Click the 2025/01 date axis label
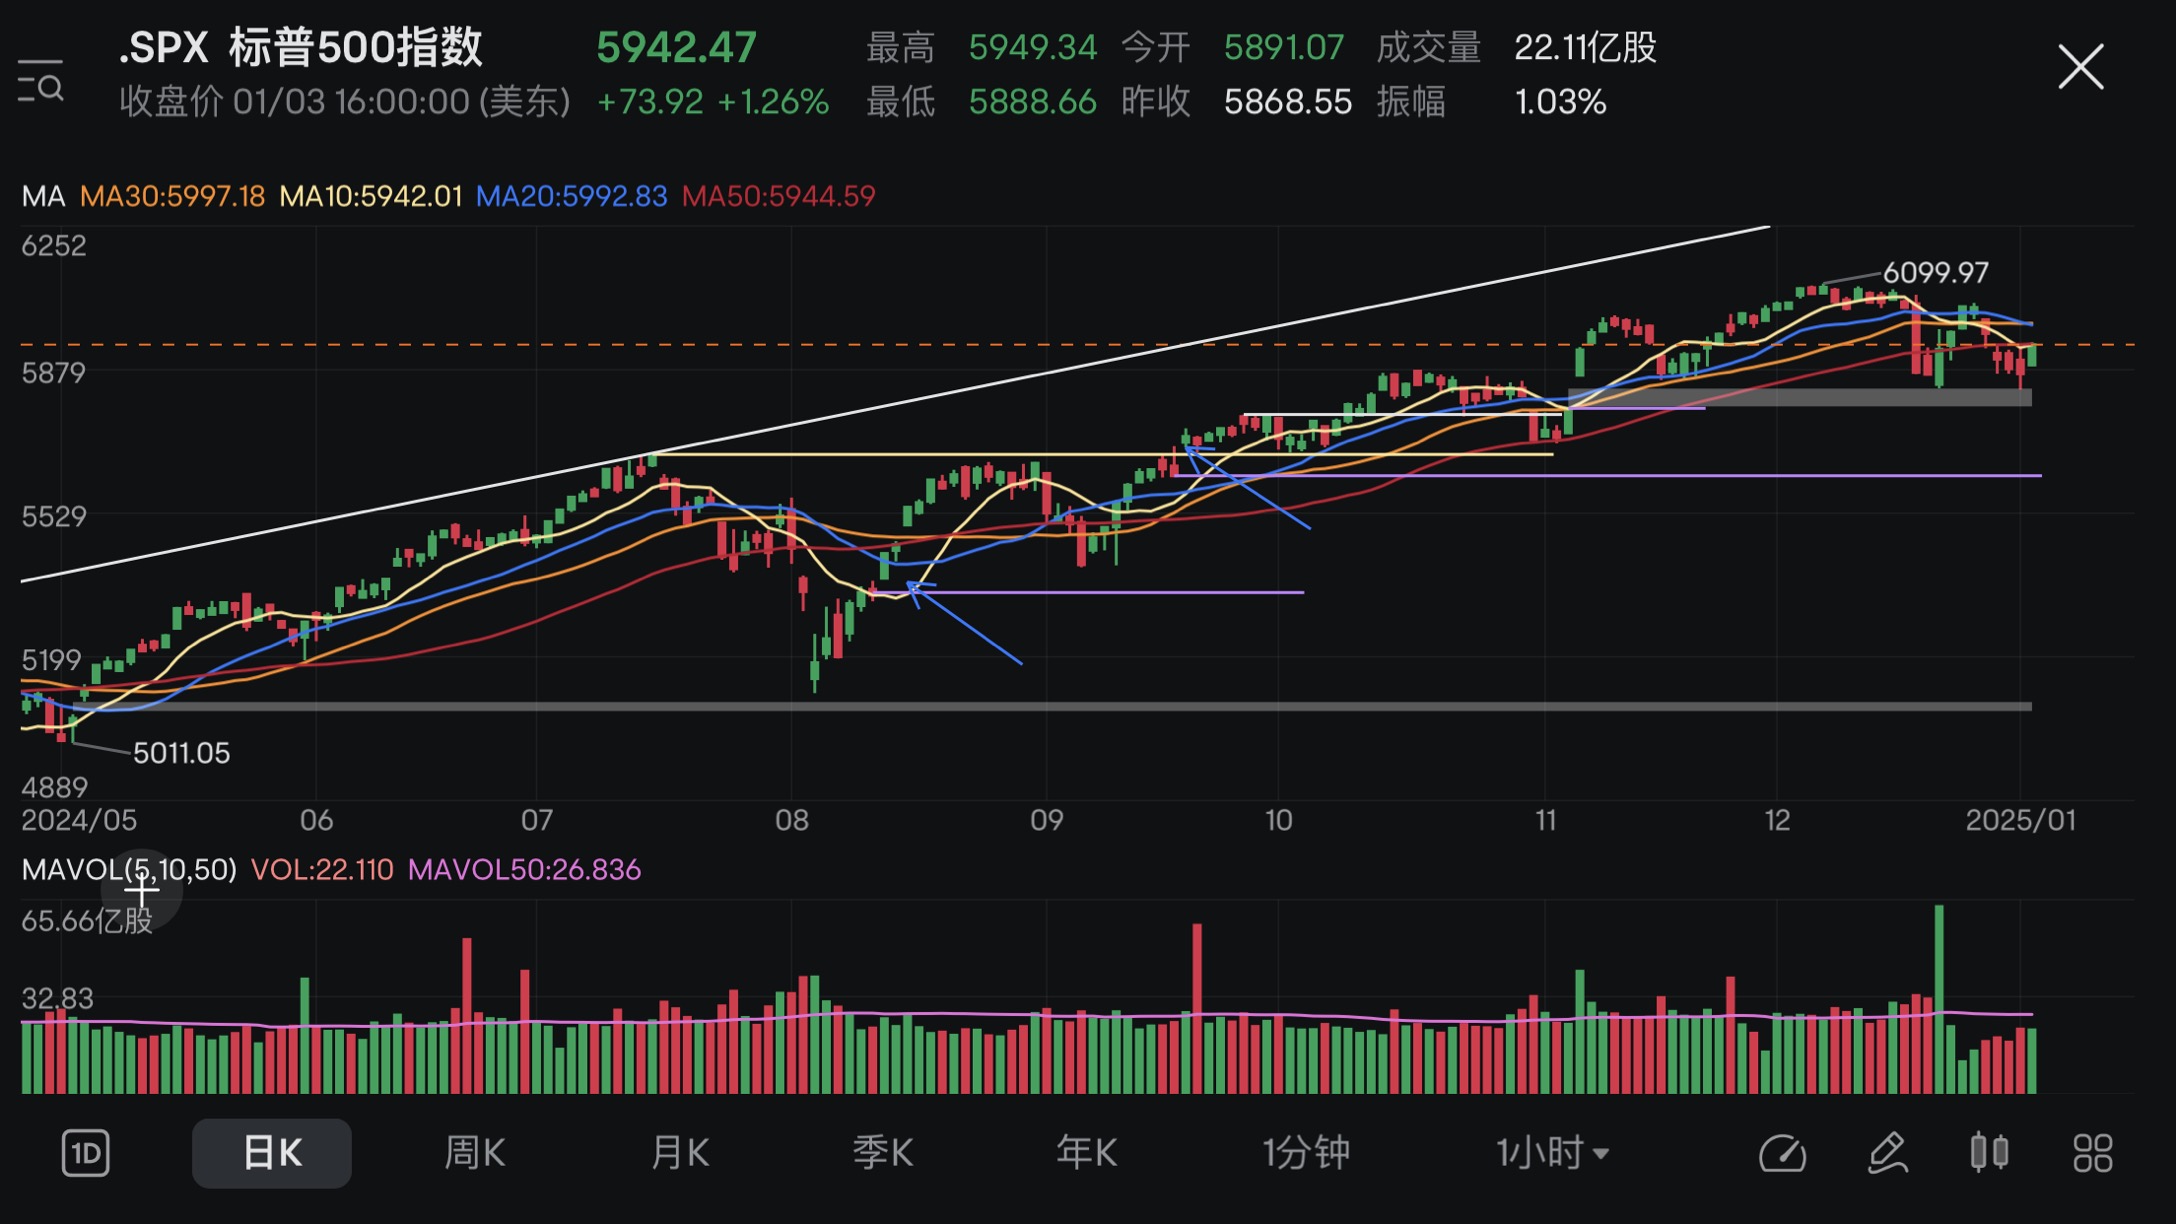This screenshot has height=1224, width=2176. tap(2021, 820)
